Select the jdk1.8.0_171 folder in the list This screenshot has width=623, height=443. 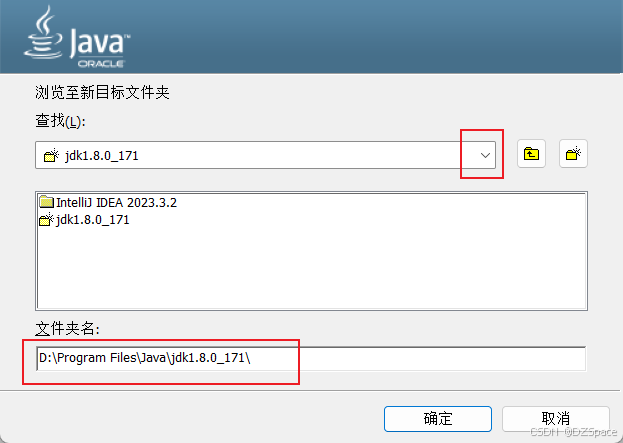[93, 220]
